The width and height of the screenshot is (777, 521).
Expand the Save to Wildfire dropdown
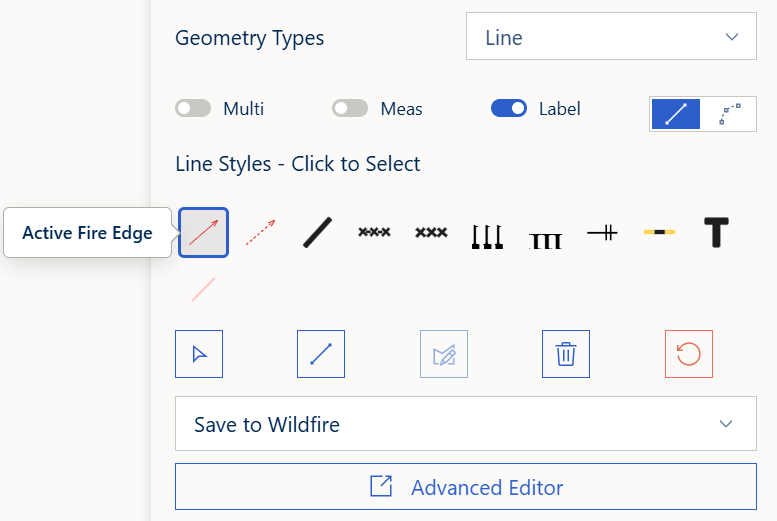(466, 423)
